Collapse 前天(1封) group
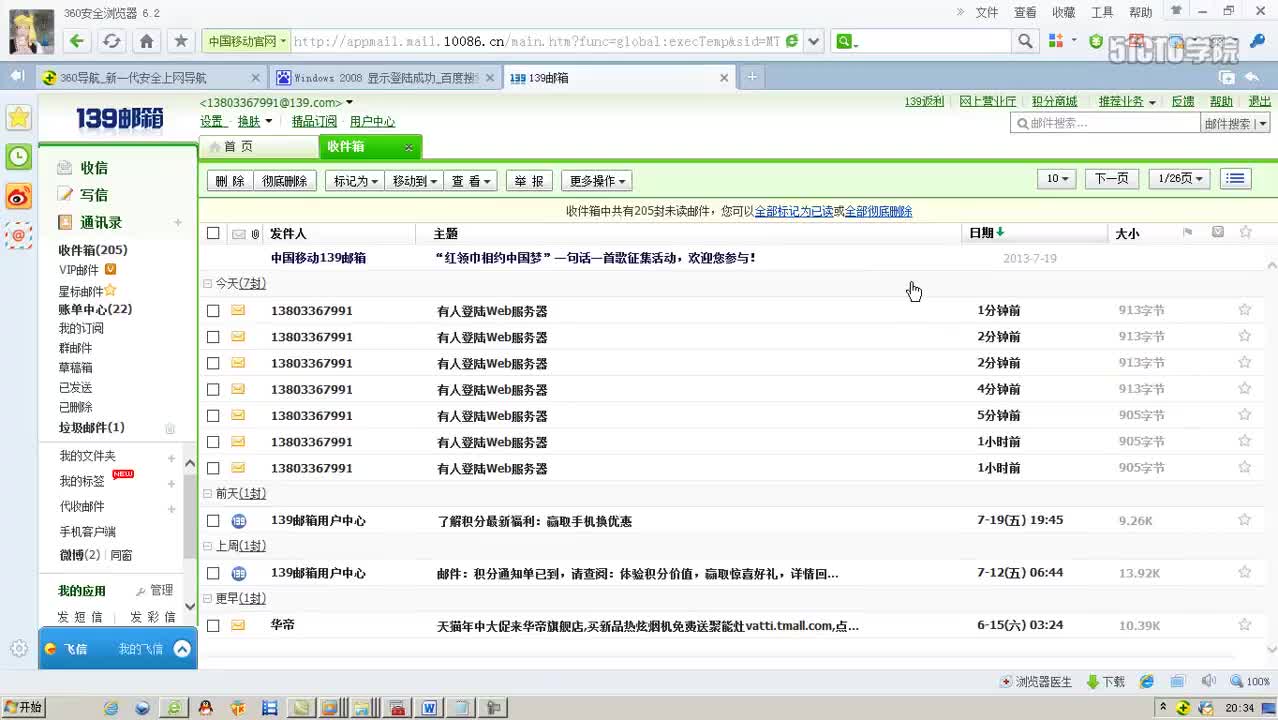1278x720 pixels. (207, 494)
